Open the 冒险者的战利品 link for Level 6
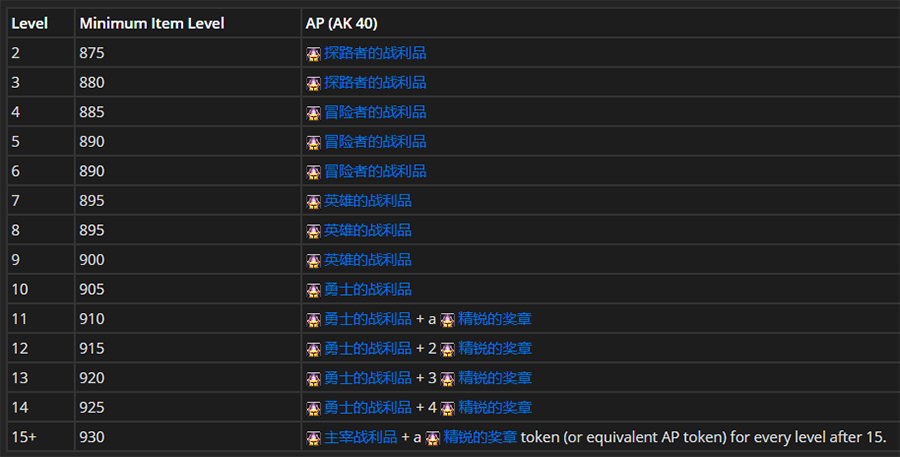Image resolution: width=900 pixels, height=457 pixels. (x=375, y=171)
